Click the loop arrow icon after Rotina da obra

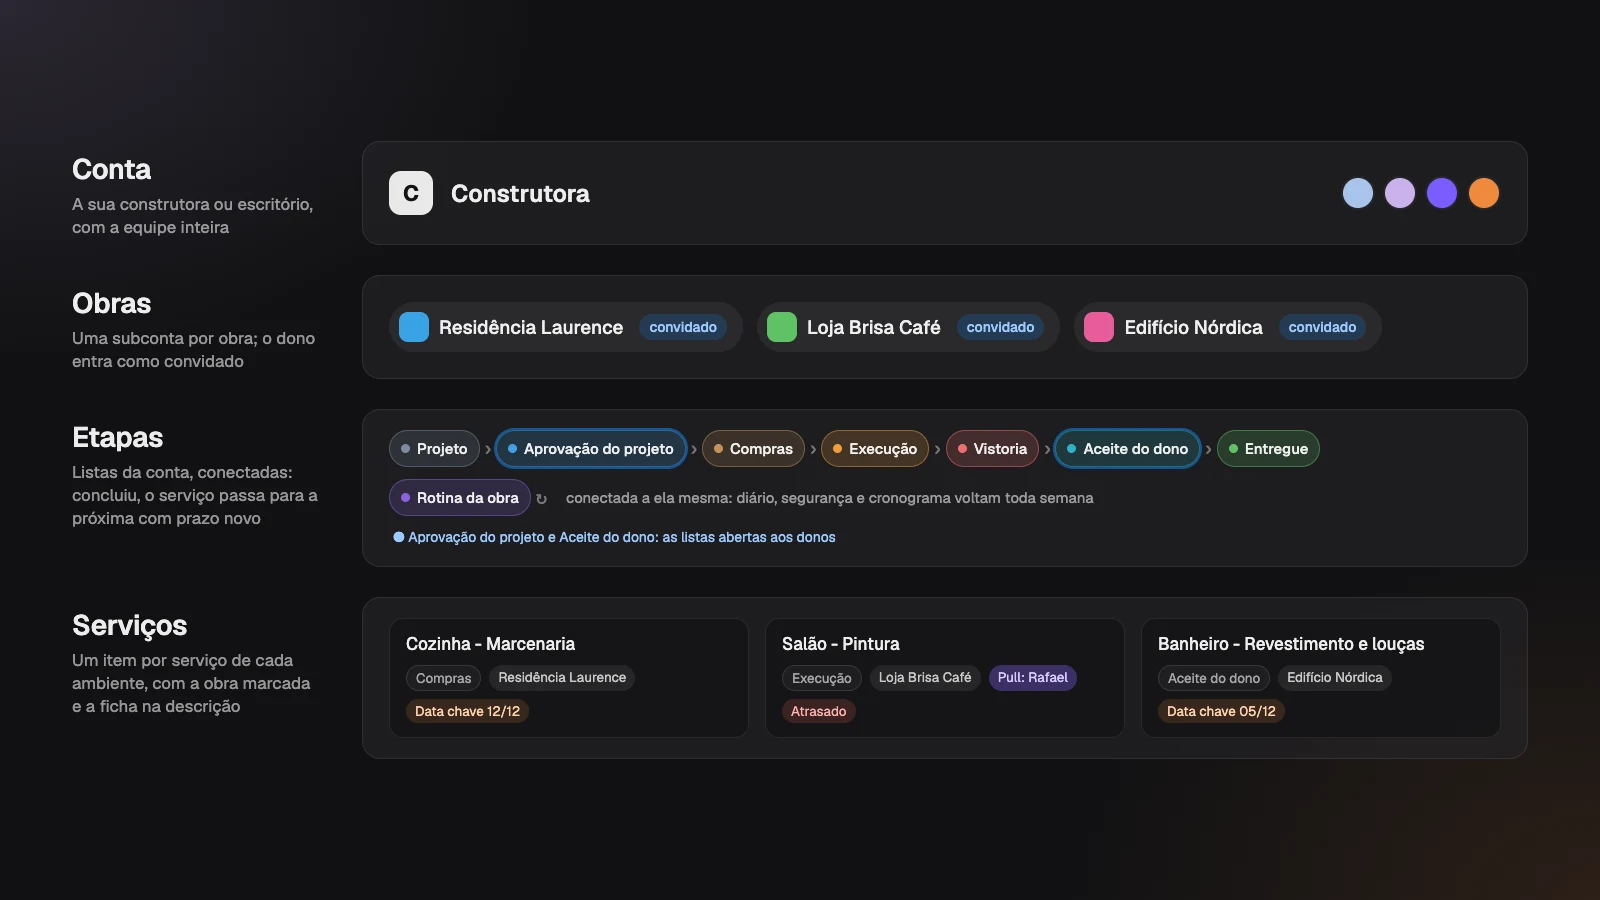click(x=542, y=499)
